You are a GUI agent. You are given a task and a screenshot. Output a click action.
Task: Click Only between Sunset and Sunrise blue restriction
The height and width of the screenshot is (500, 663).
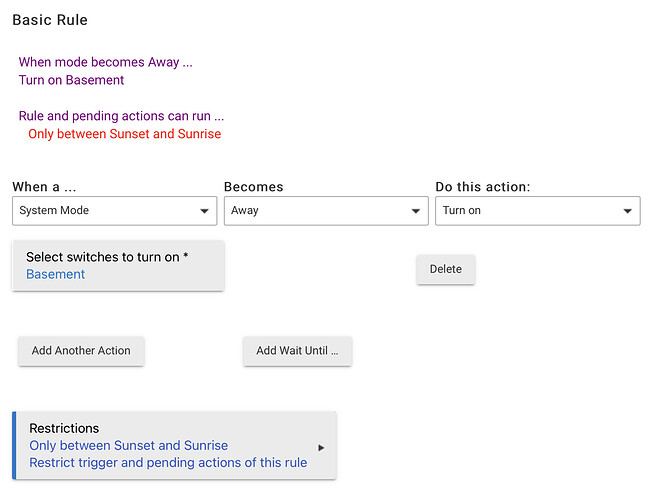(x=129, y=445)
